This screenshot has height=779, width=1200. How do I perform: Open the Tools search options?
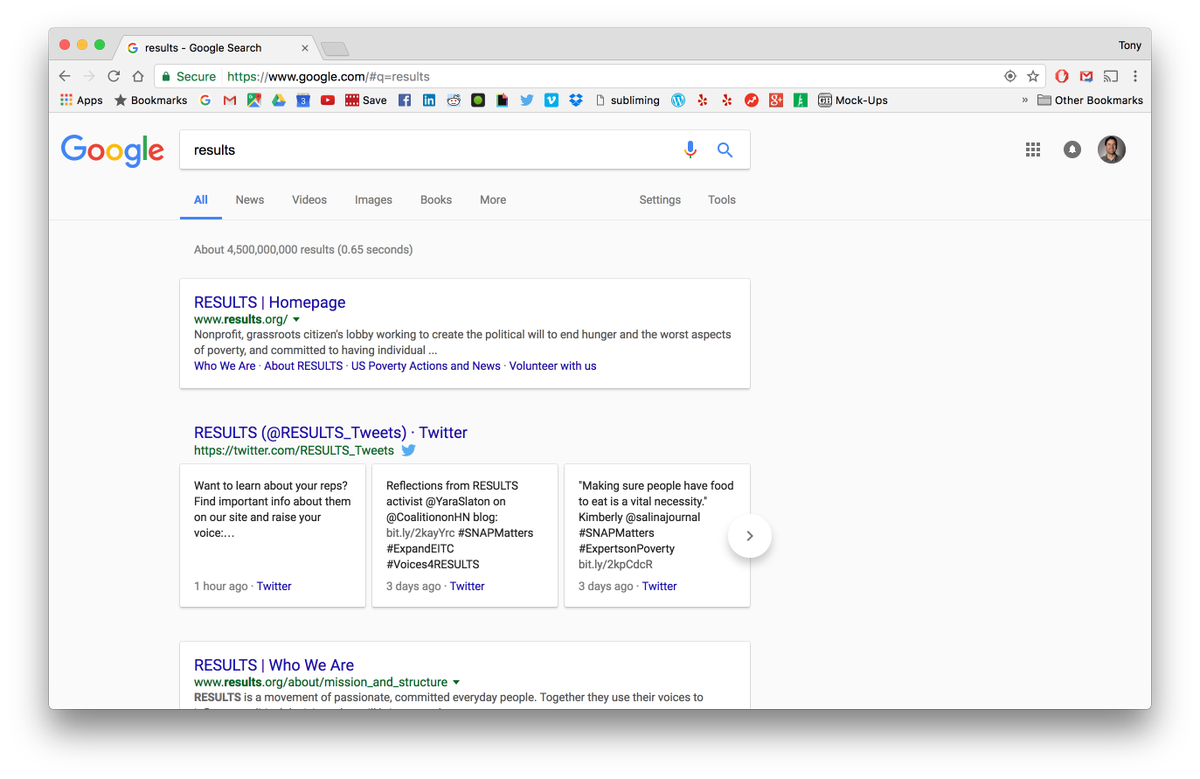pos(722,200)
